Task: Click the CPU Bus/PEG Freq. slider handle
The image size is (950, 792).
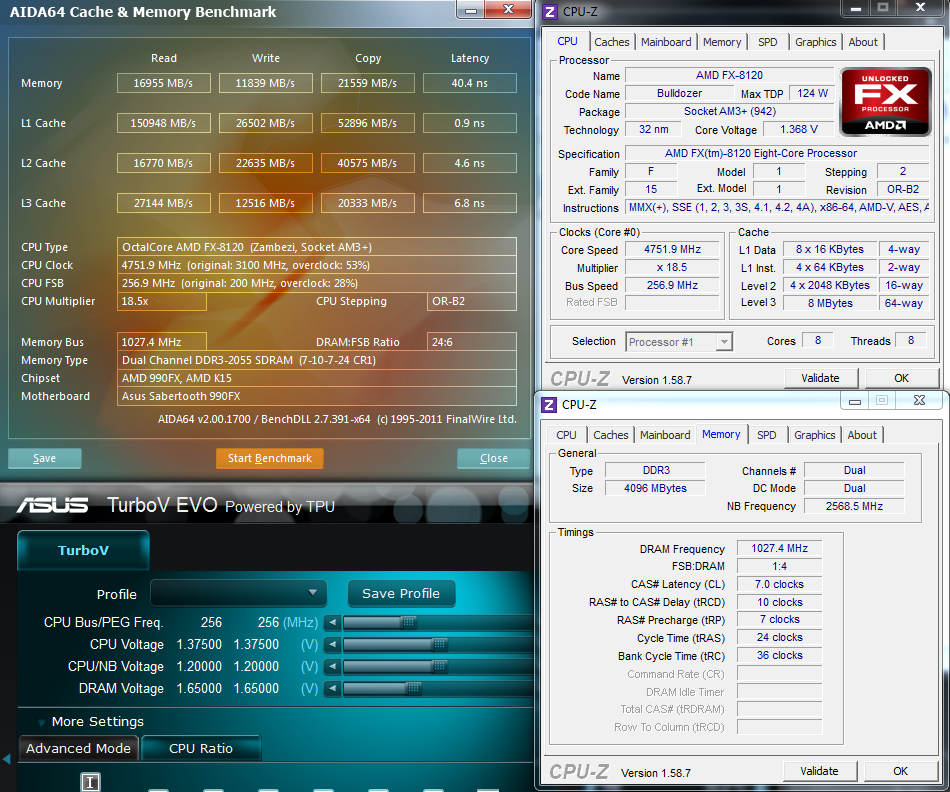Action: coord(409,622)
